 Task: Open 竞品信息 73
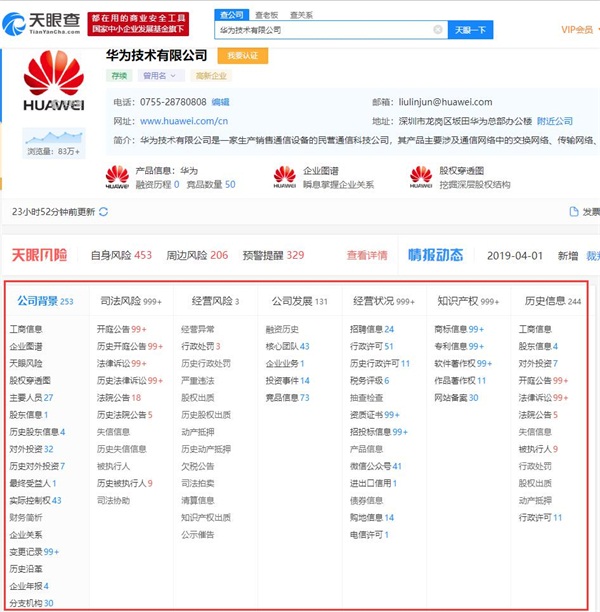coord(288,398)
